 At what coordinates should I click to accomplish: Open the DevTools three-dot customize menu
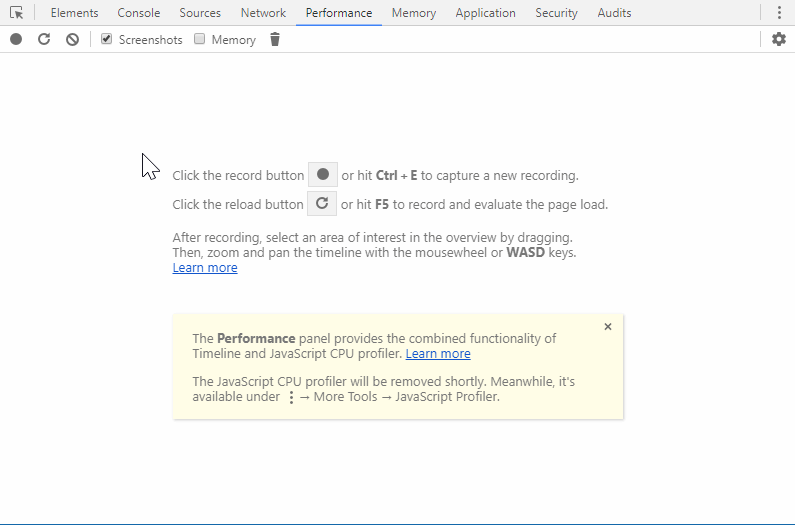[778, 13]
